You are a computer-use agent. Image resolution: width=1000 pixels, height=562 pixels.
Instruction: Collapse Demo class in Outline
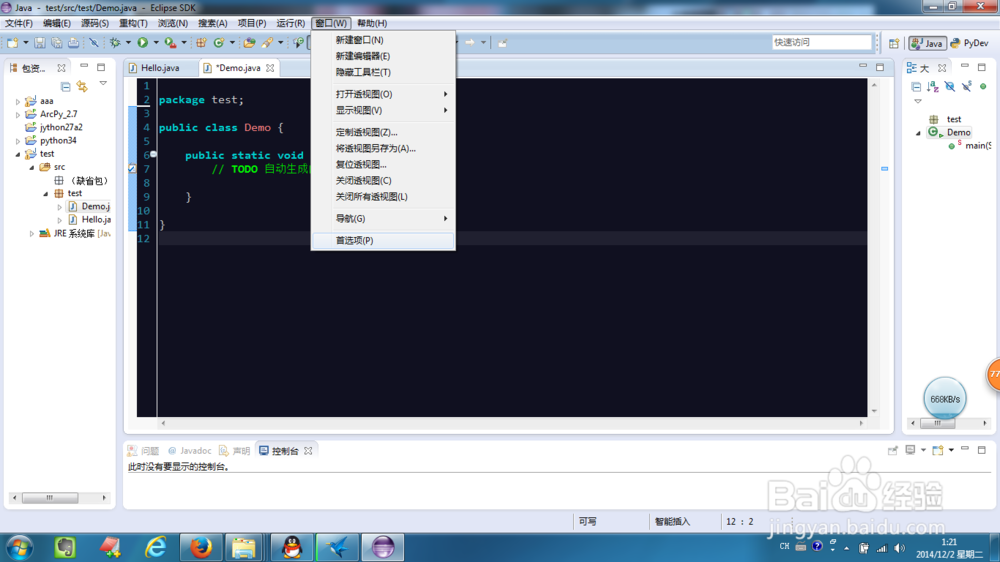point(918,133)
